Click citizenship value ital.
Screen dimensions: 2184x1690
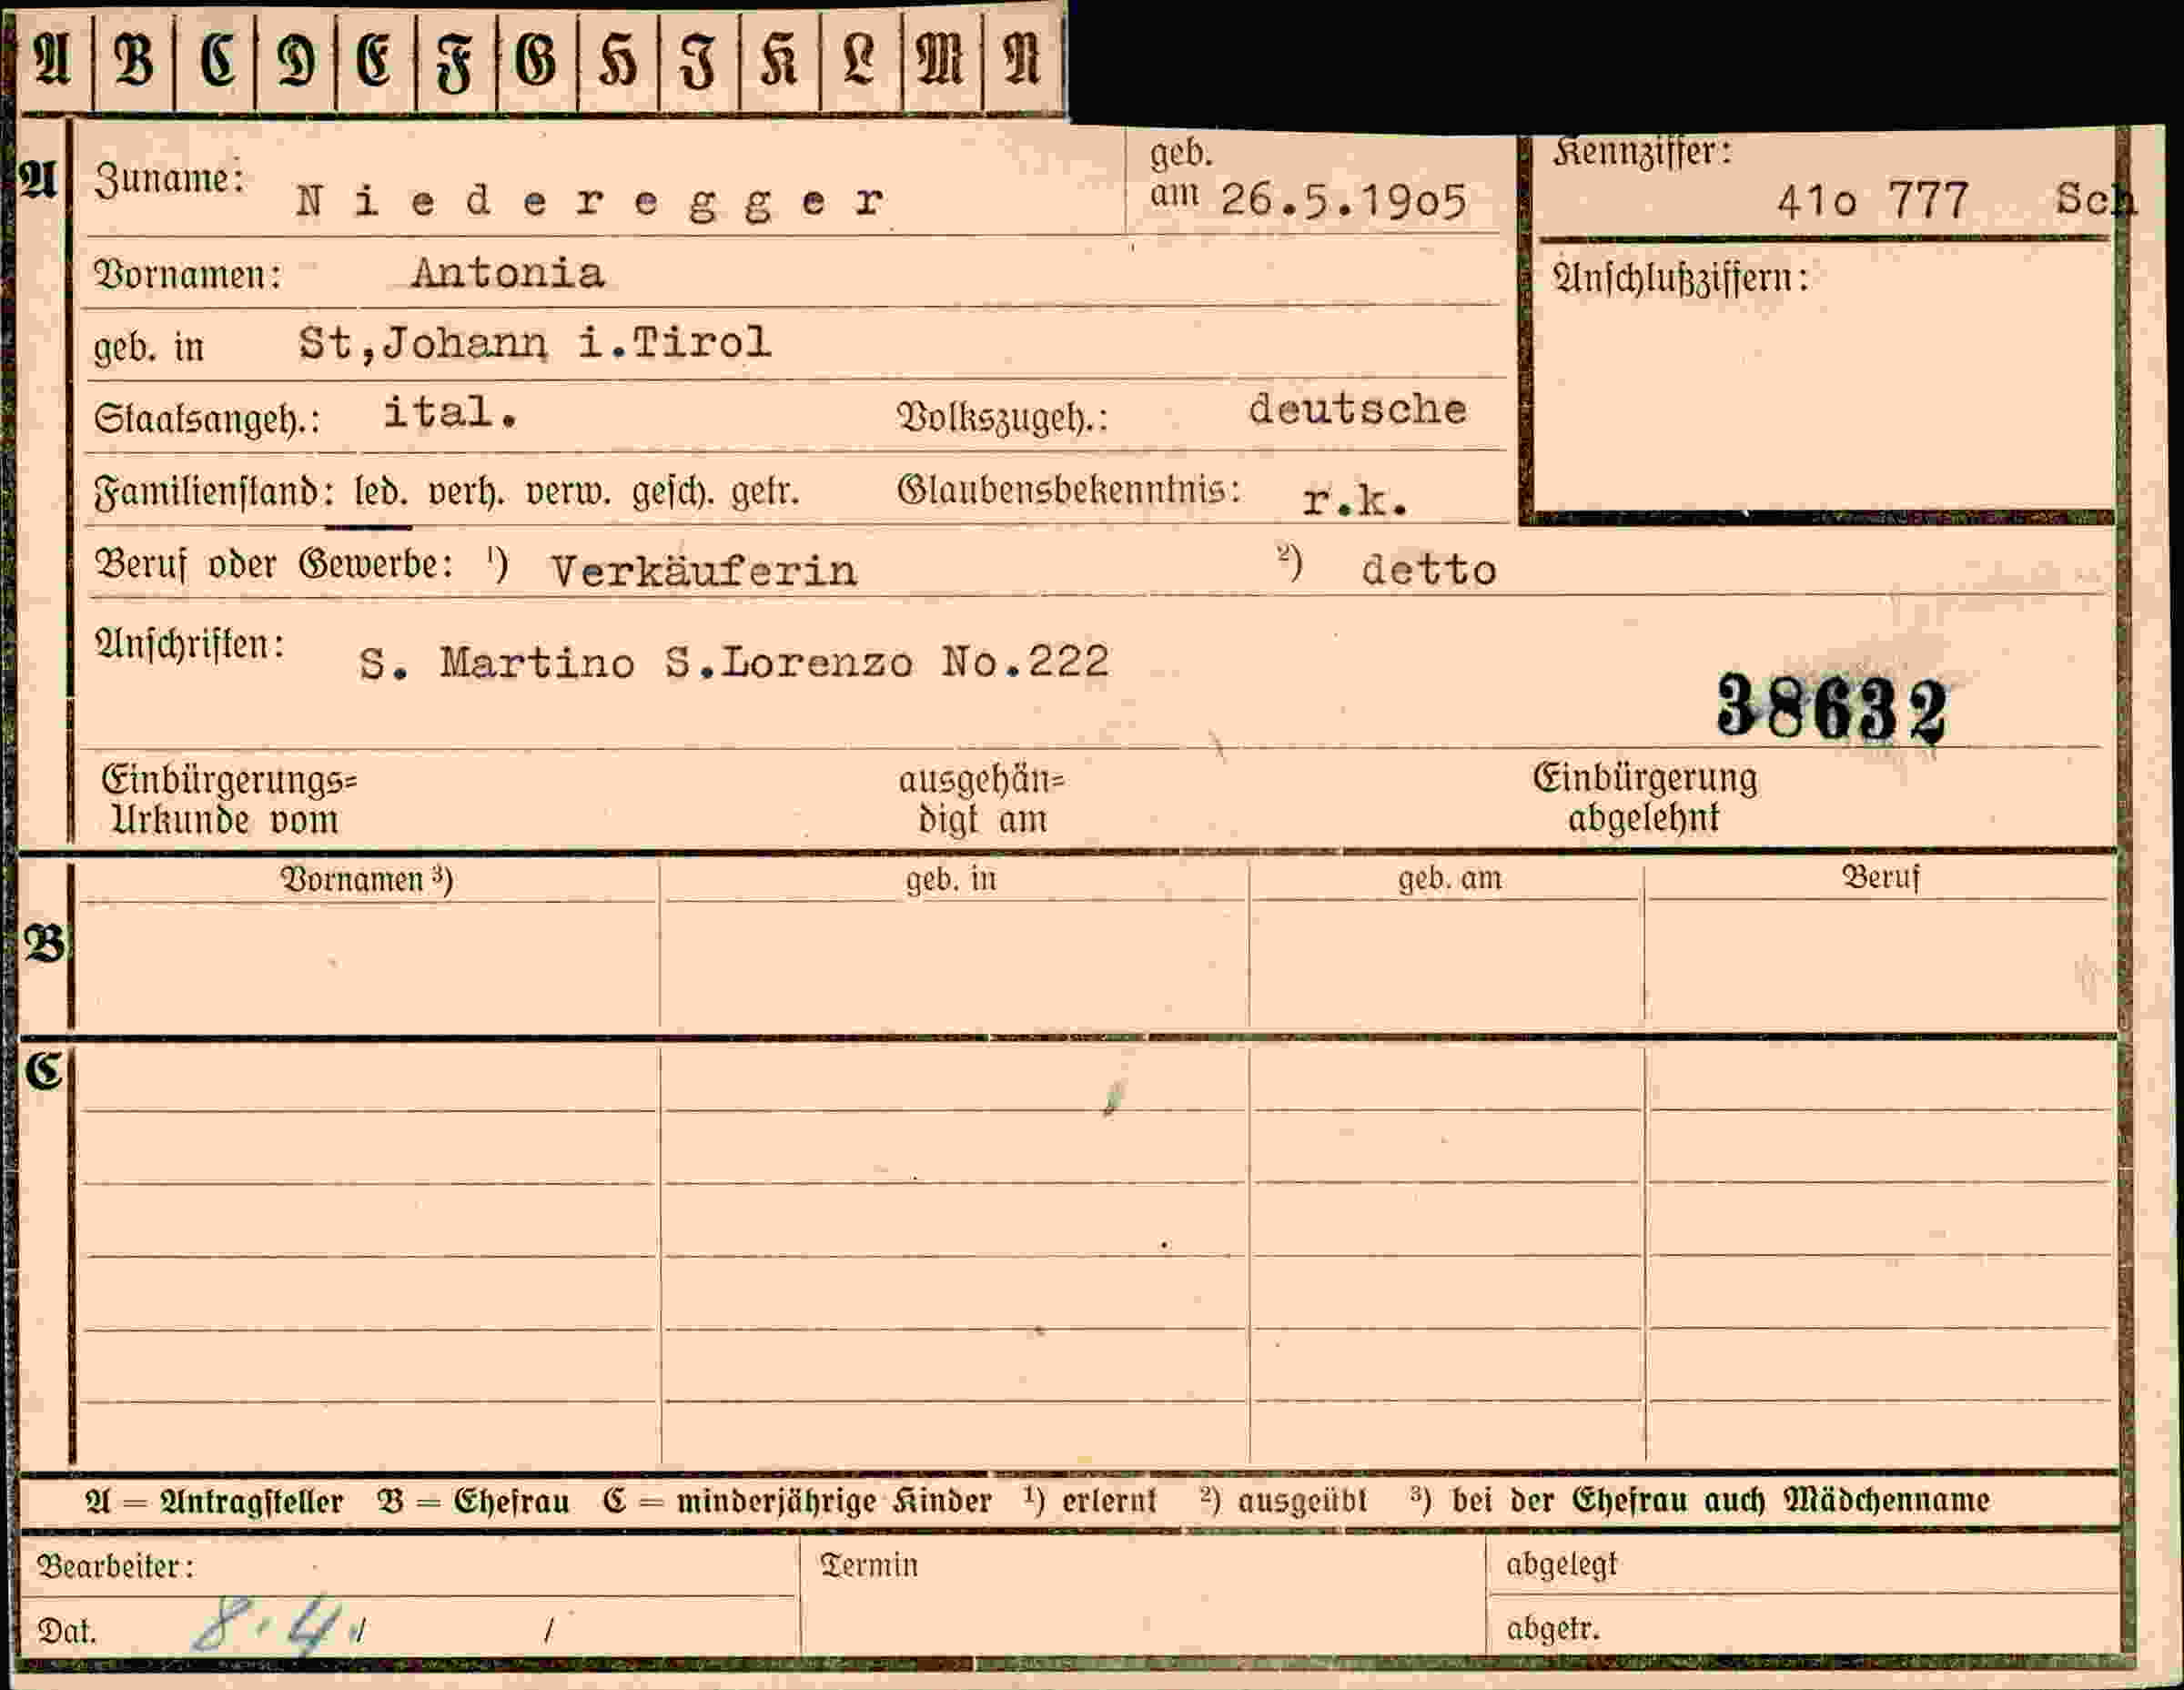[450, 412]
